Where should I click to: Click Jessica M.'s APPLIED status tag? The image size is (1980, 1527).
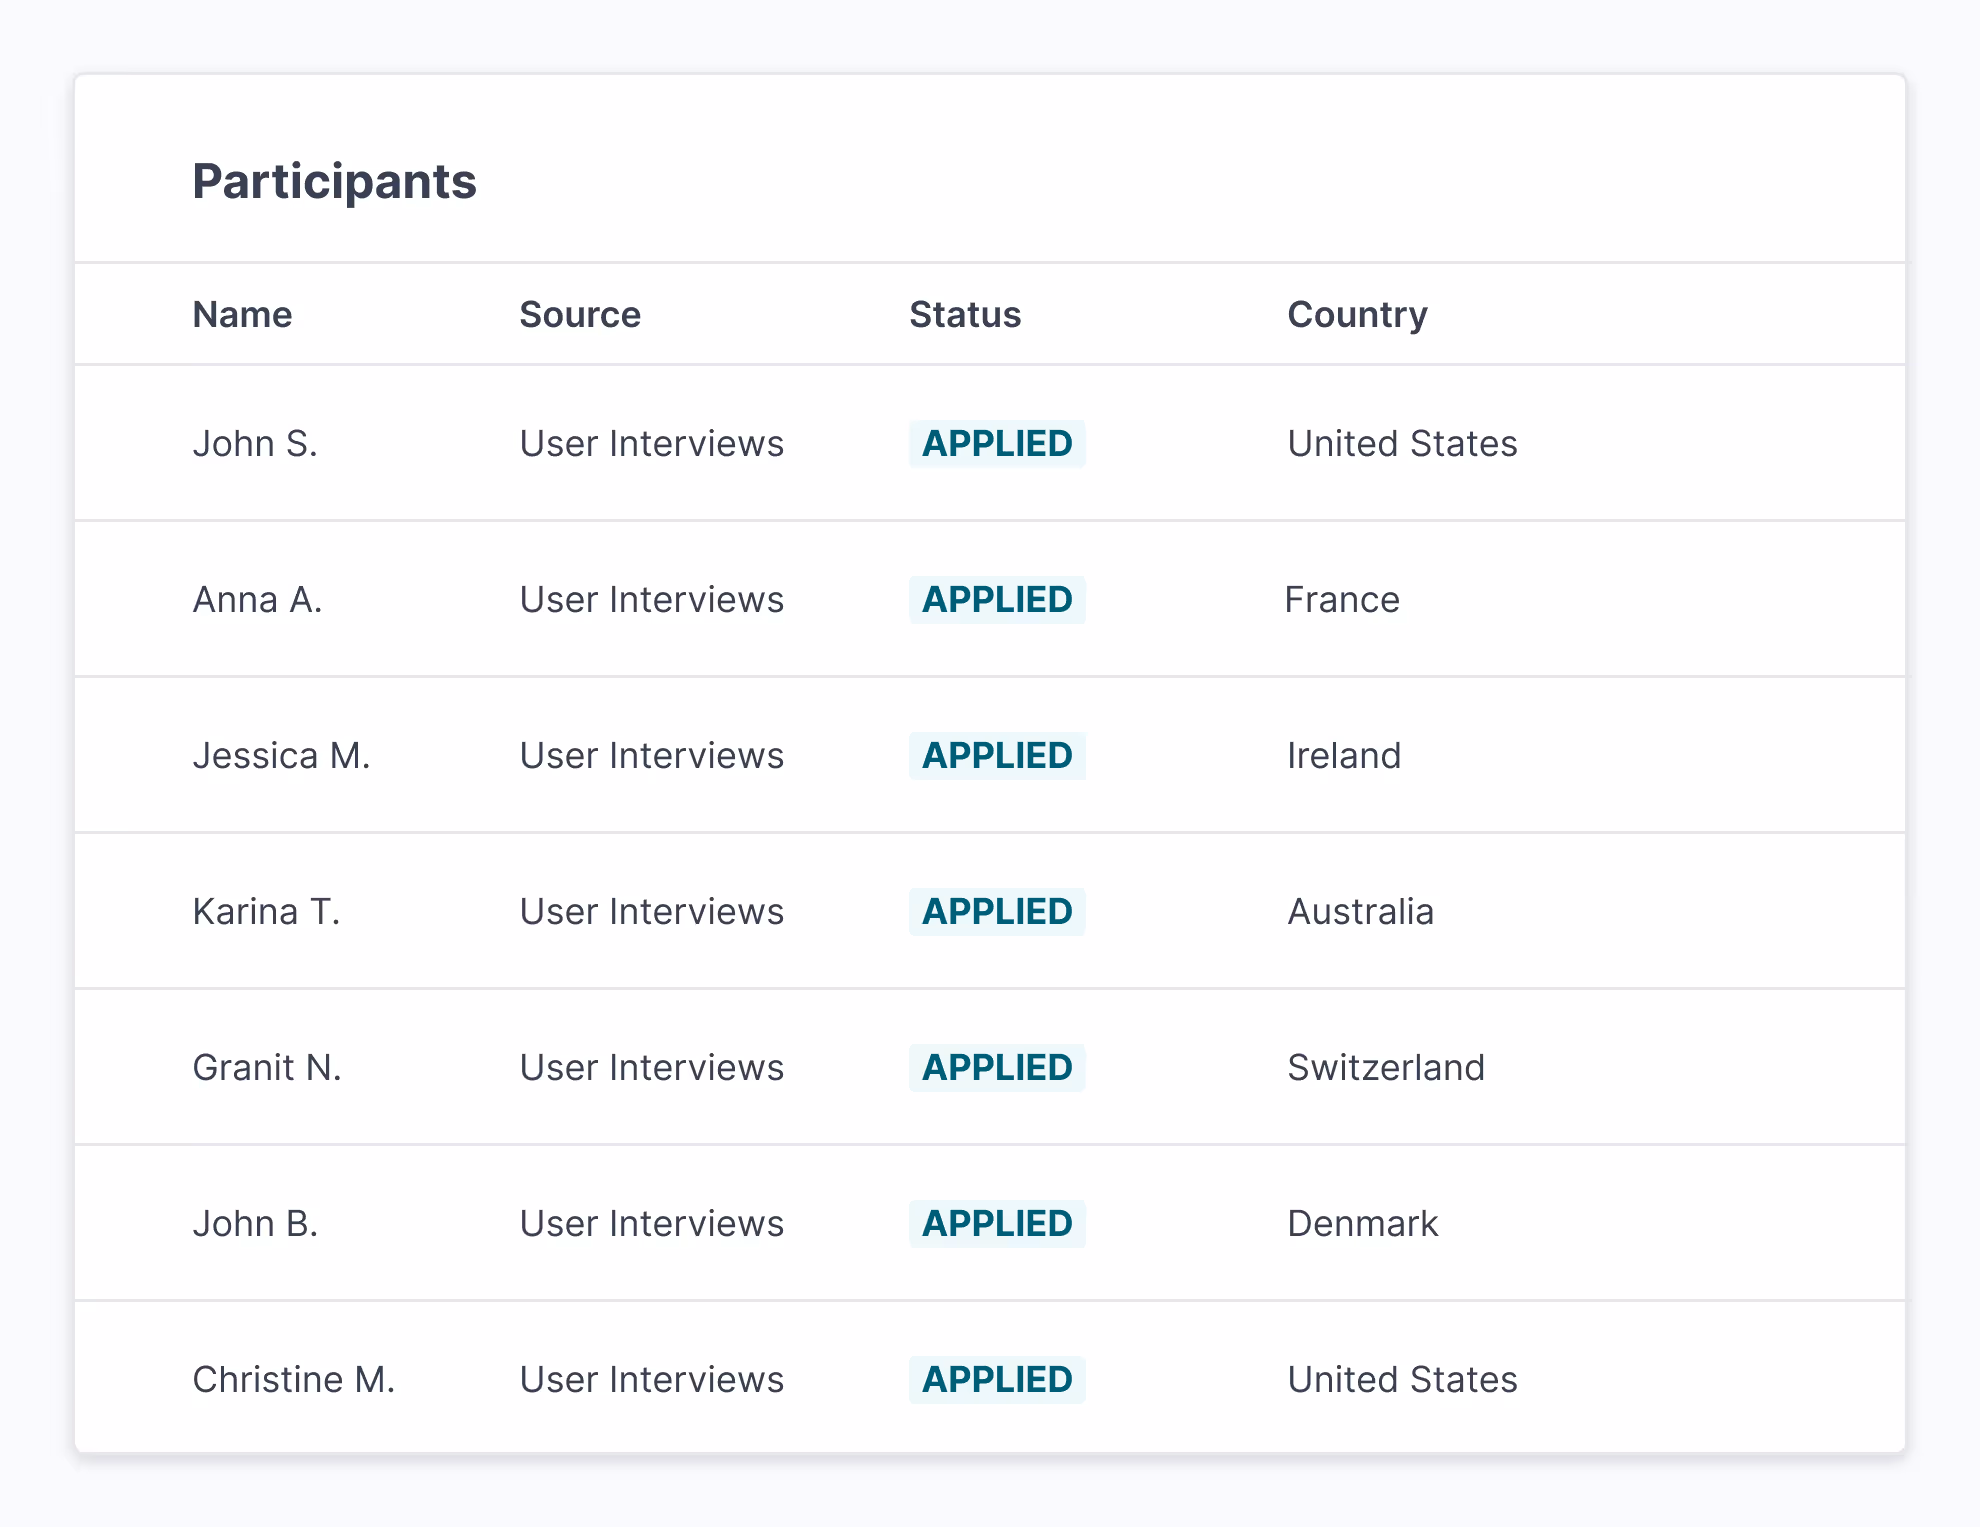tap(996, 755)
